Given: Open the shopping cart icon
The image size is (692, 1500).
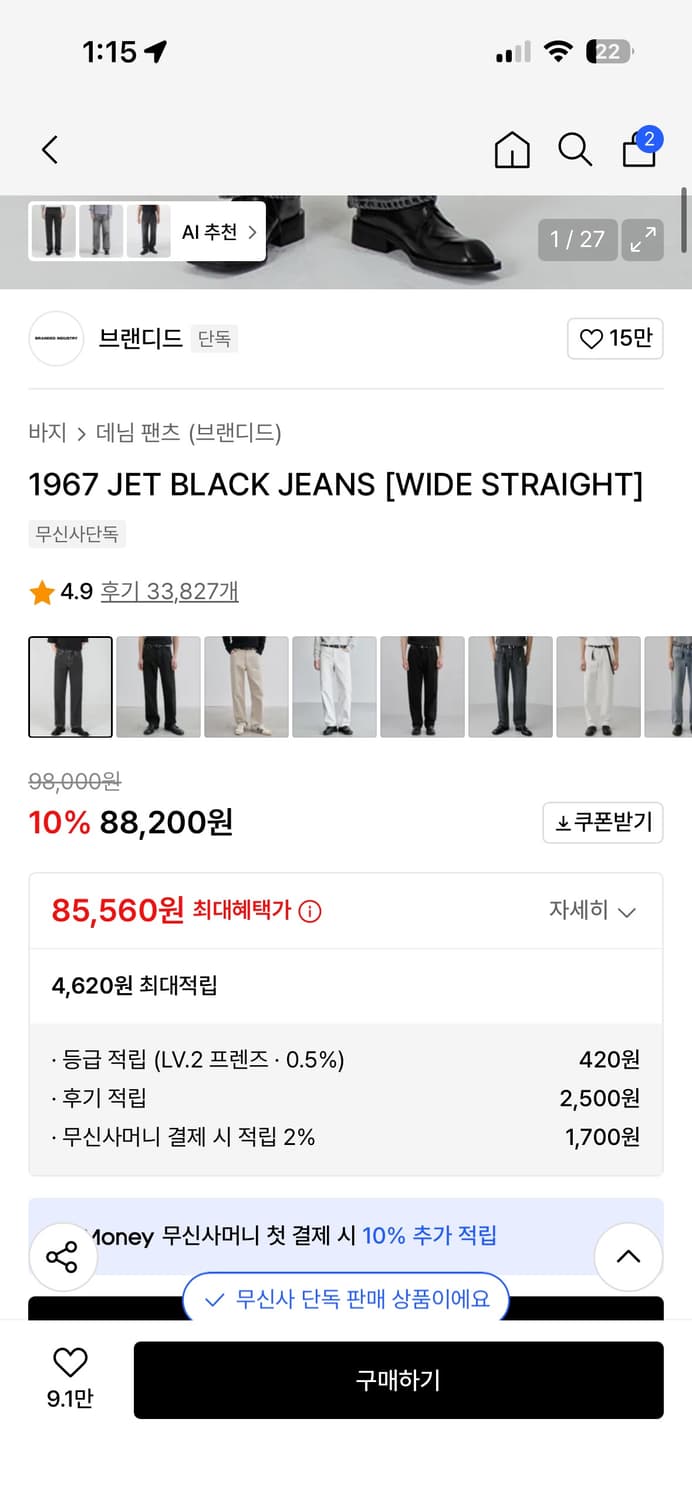Looking at the screenshot, I should click(638, 151).
